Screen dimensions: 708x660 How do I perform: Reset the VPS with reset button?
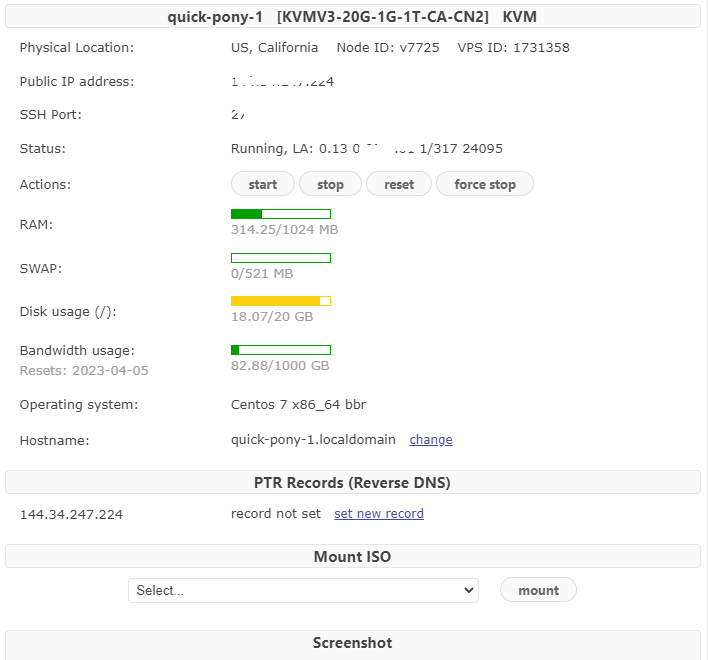[399, 184]
